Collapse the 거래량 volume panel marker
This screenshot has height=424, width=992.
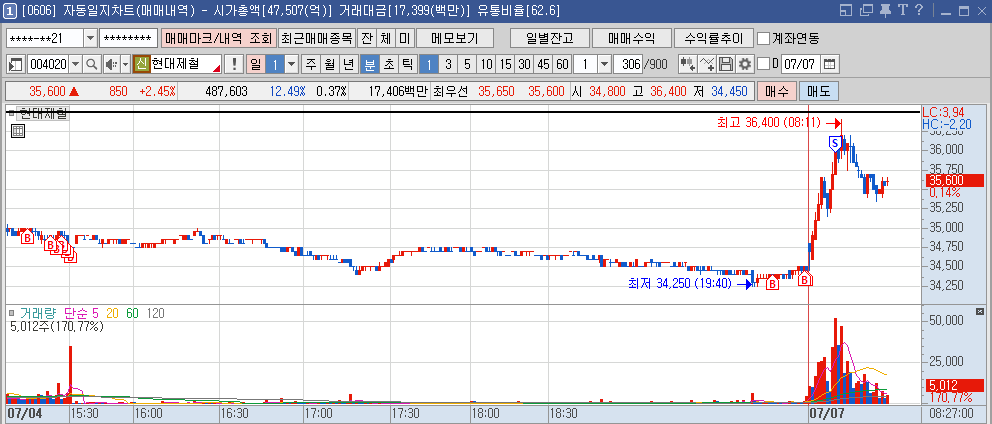(x=11, y=313)
